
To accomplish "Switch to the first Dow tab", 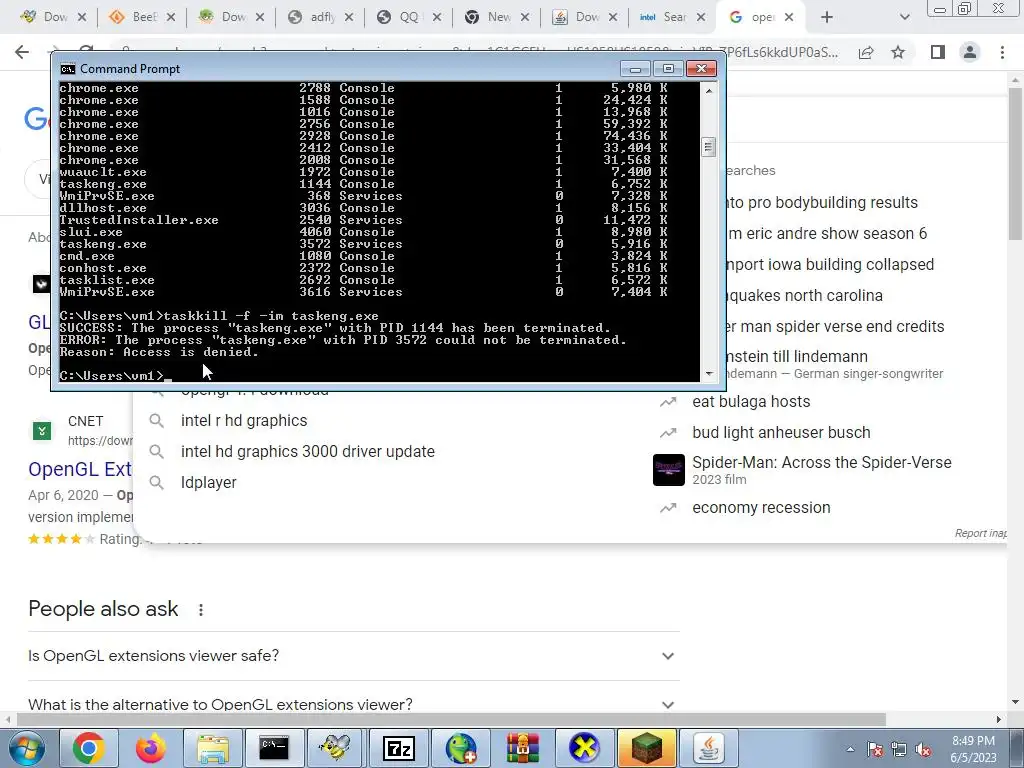I will (52, 18).
